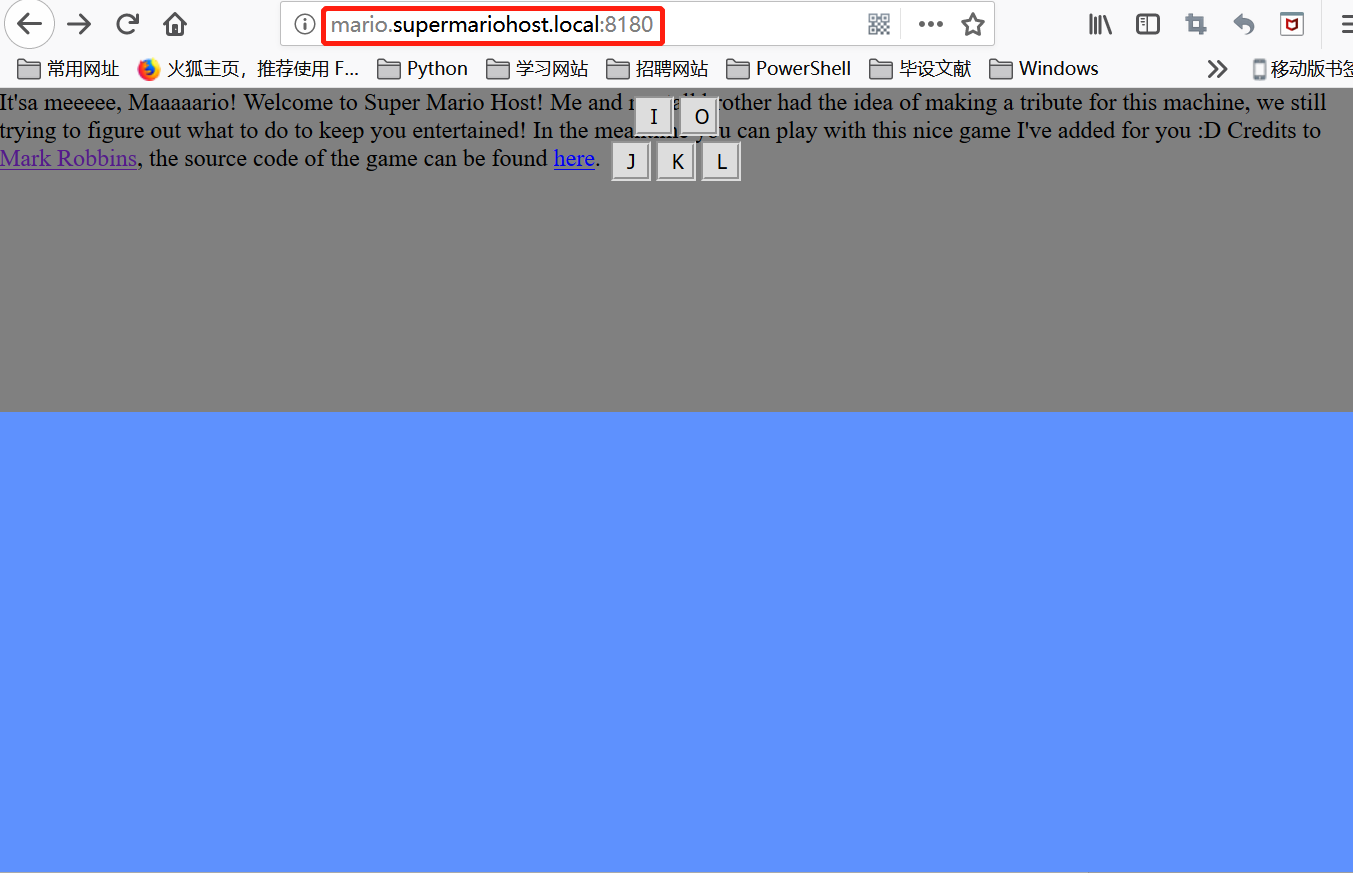Reload the current page
Viewport: 1353px width, 873px height.
click(127, 24)
